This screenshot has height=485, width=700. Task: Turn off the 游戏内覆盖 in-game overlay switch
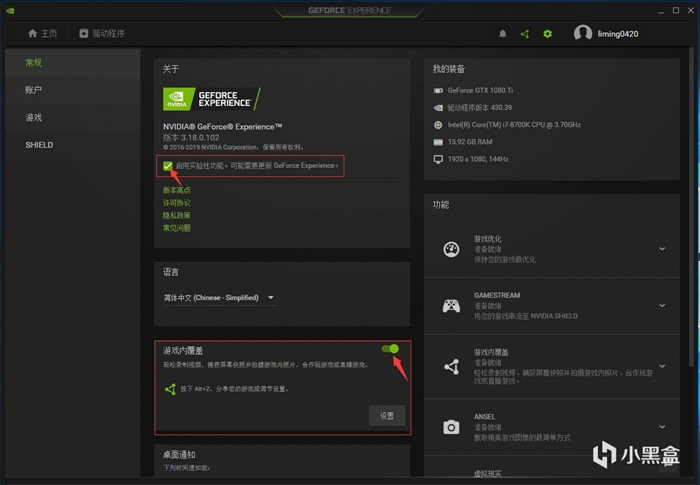pos(390,349)
